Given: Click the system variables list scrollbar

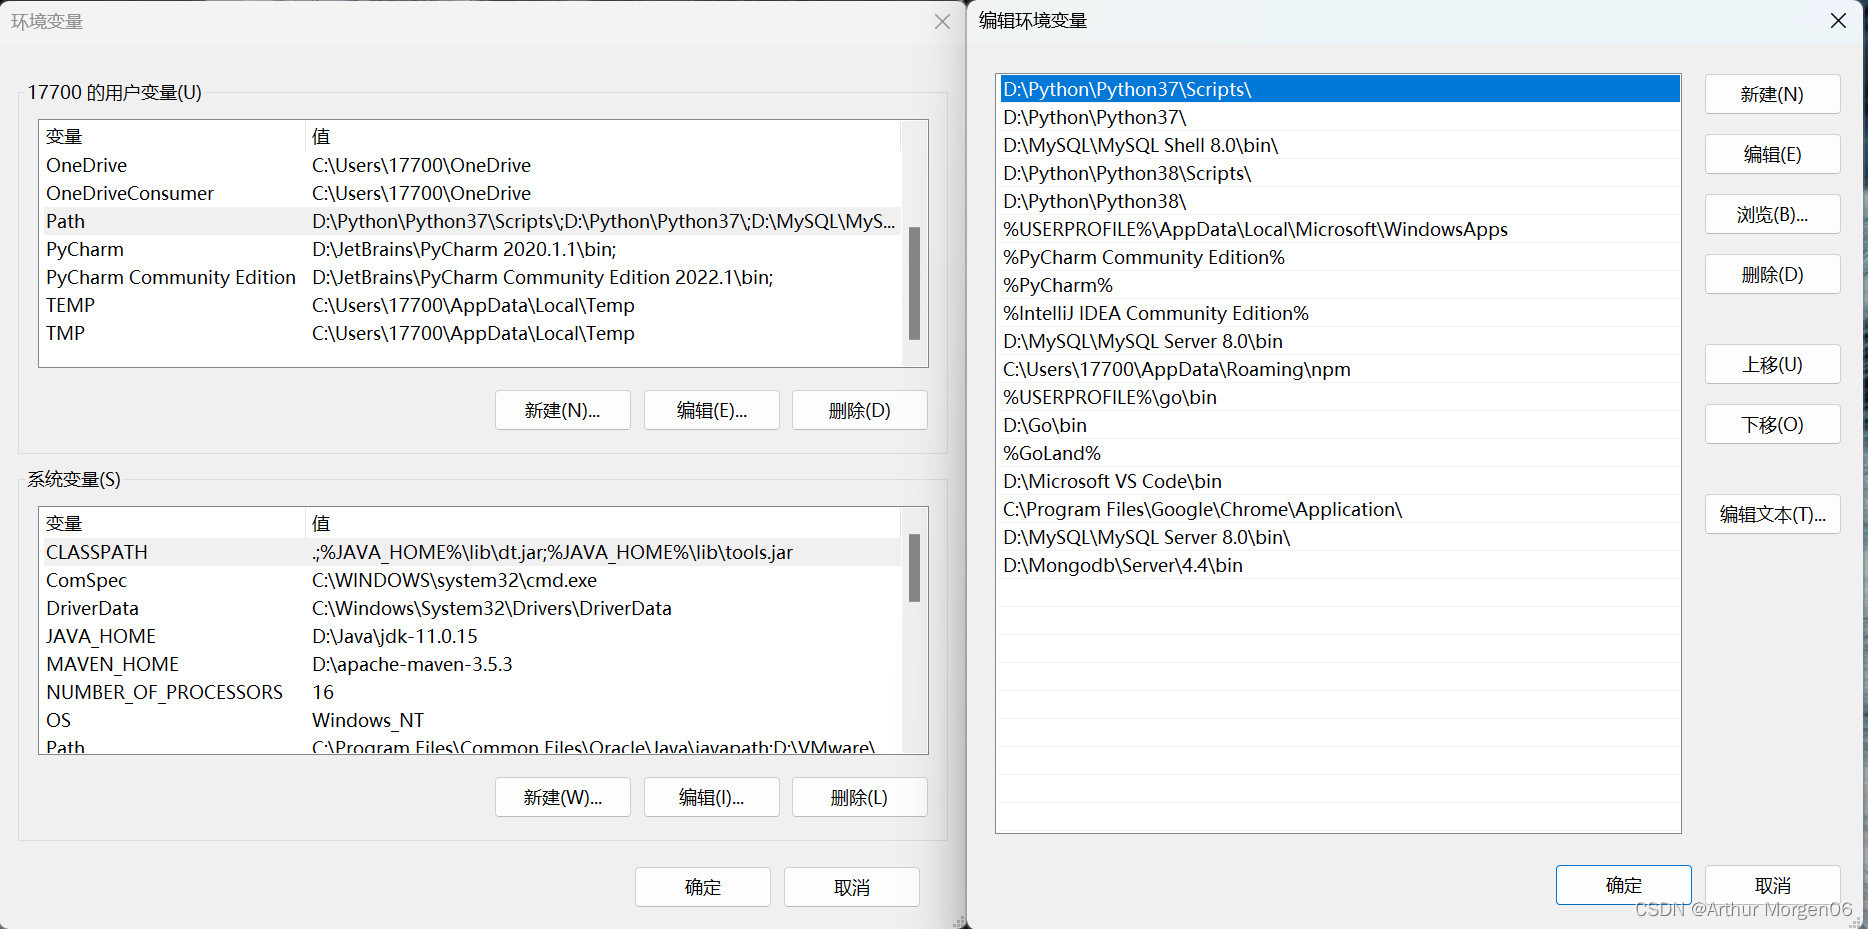Looking at the screenshot, I should point(914,568).
